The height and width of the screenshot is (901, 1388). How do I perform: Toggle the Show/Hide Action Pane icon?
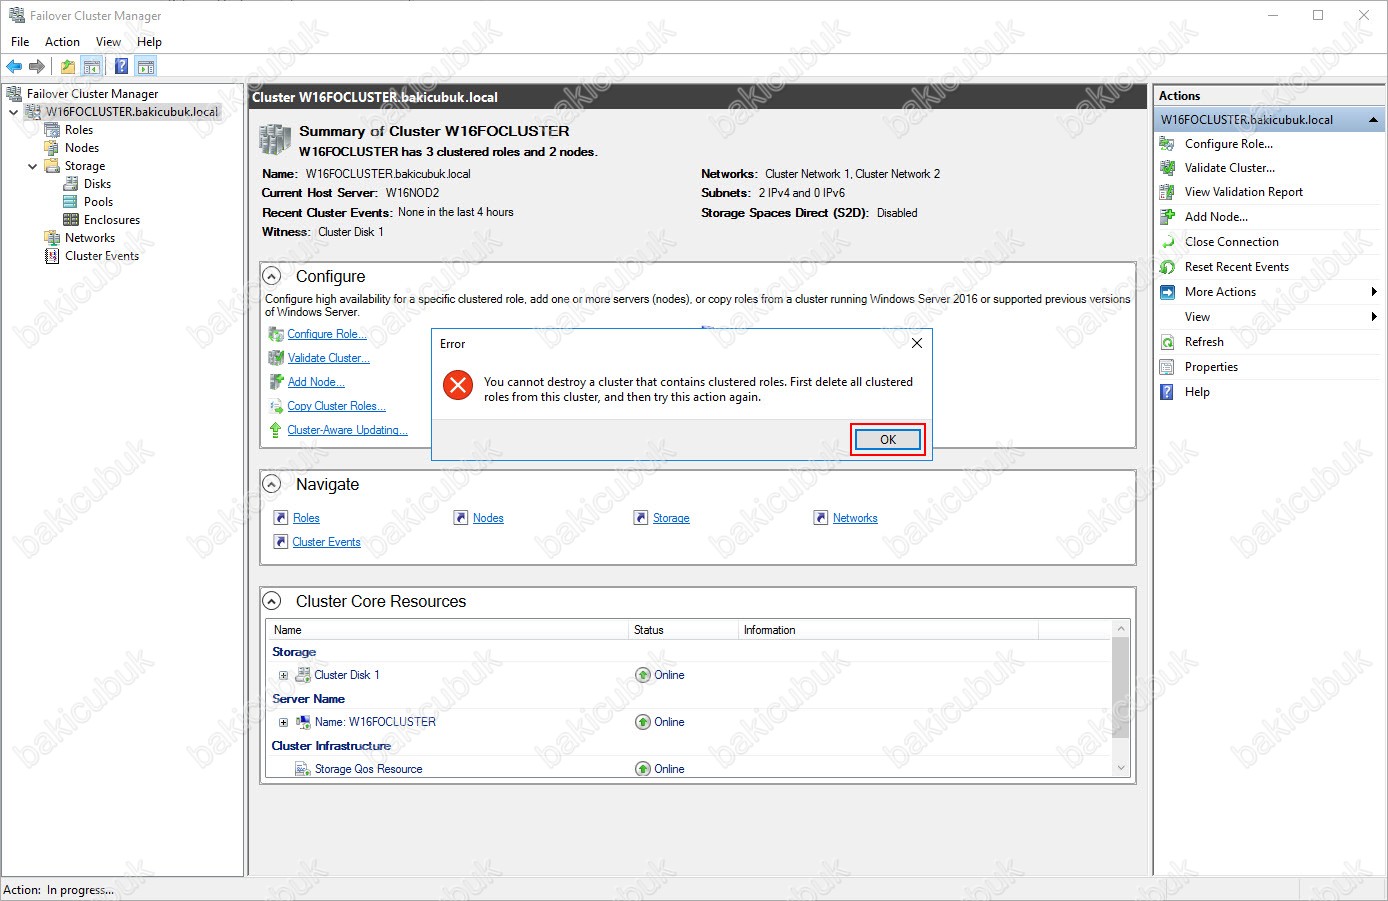146,67
